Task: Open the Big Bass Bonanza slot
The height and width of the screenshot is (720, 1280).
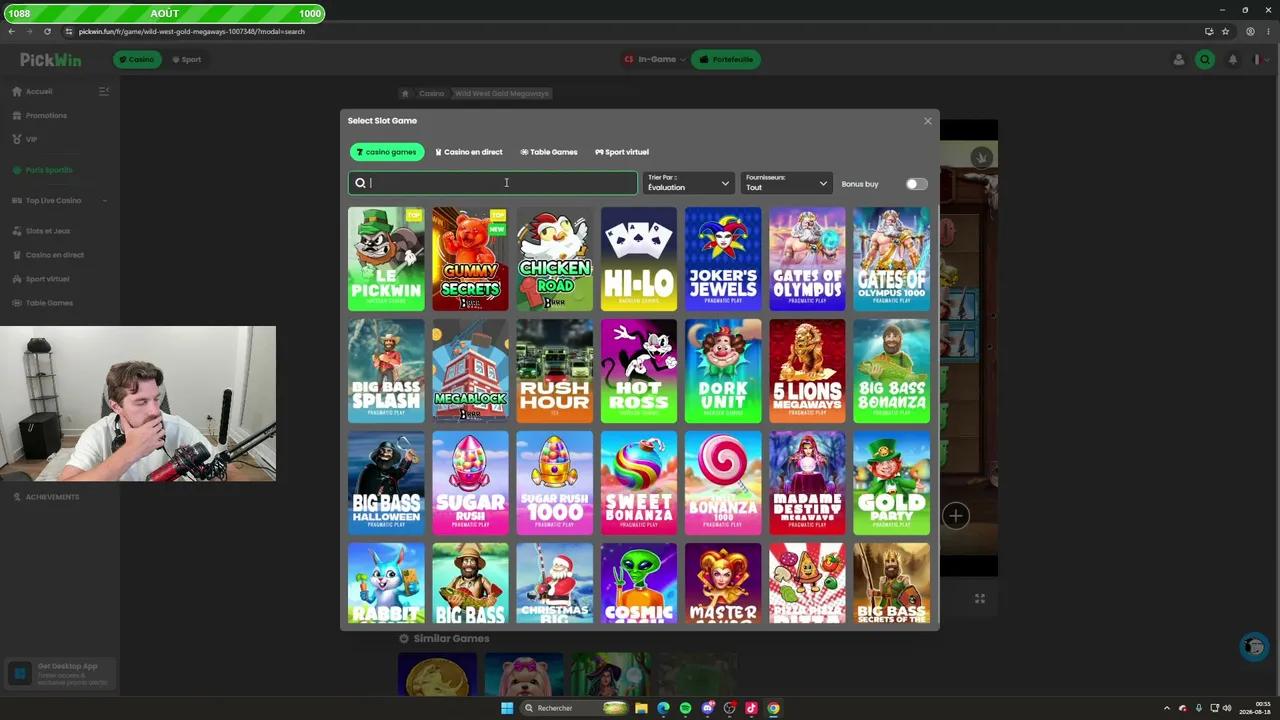Action: click(x=891, y=371)
